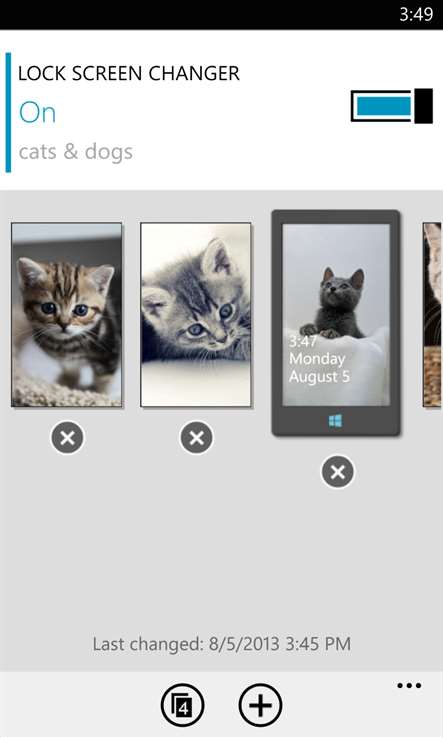This screenshot has height=738, width=443.
Task: Remove the tabby kitten wallpaper
Action: tap(67, 437)
